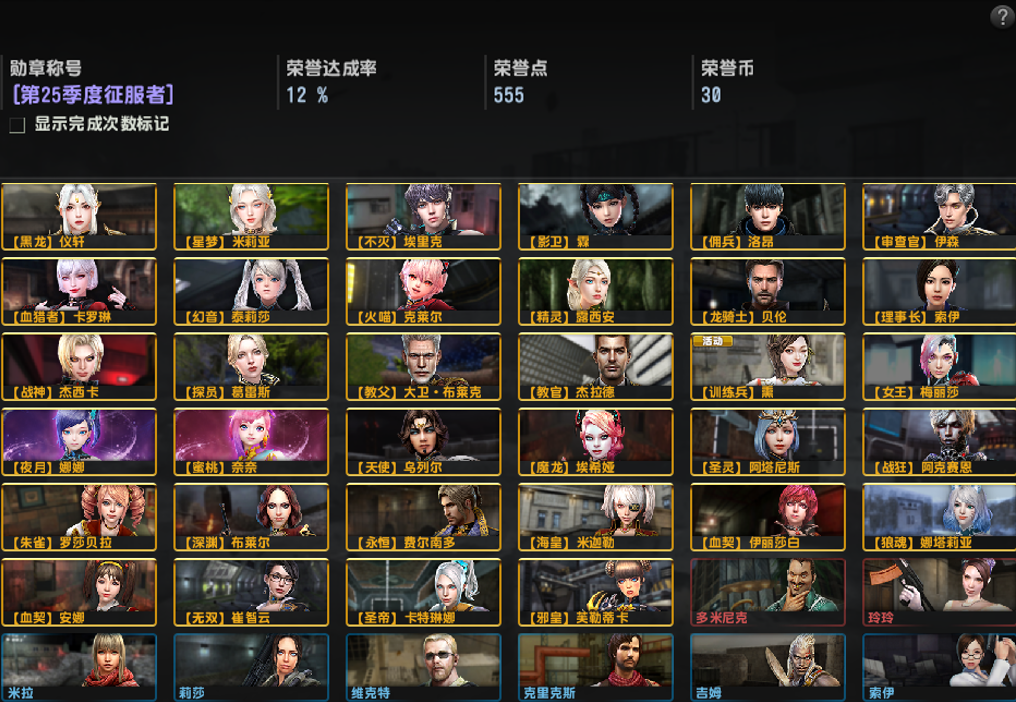Select the 【黑龙】仪轩 character card
This screenshot has width=1016, height=702.
click(x=79, y=216)
